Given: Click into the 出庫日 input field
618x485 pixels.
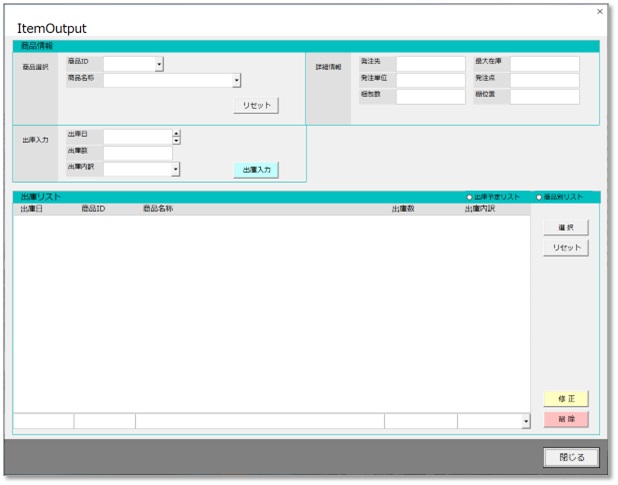Looking at the screenshot, I should [x=138, y=137].
